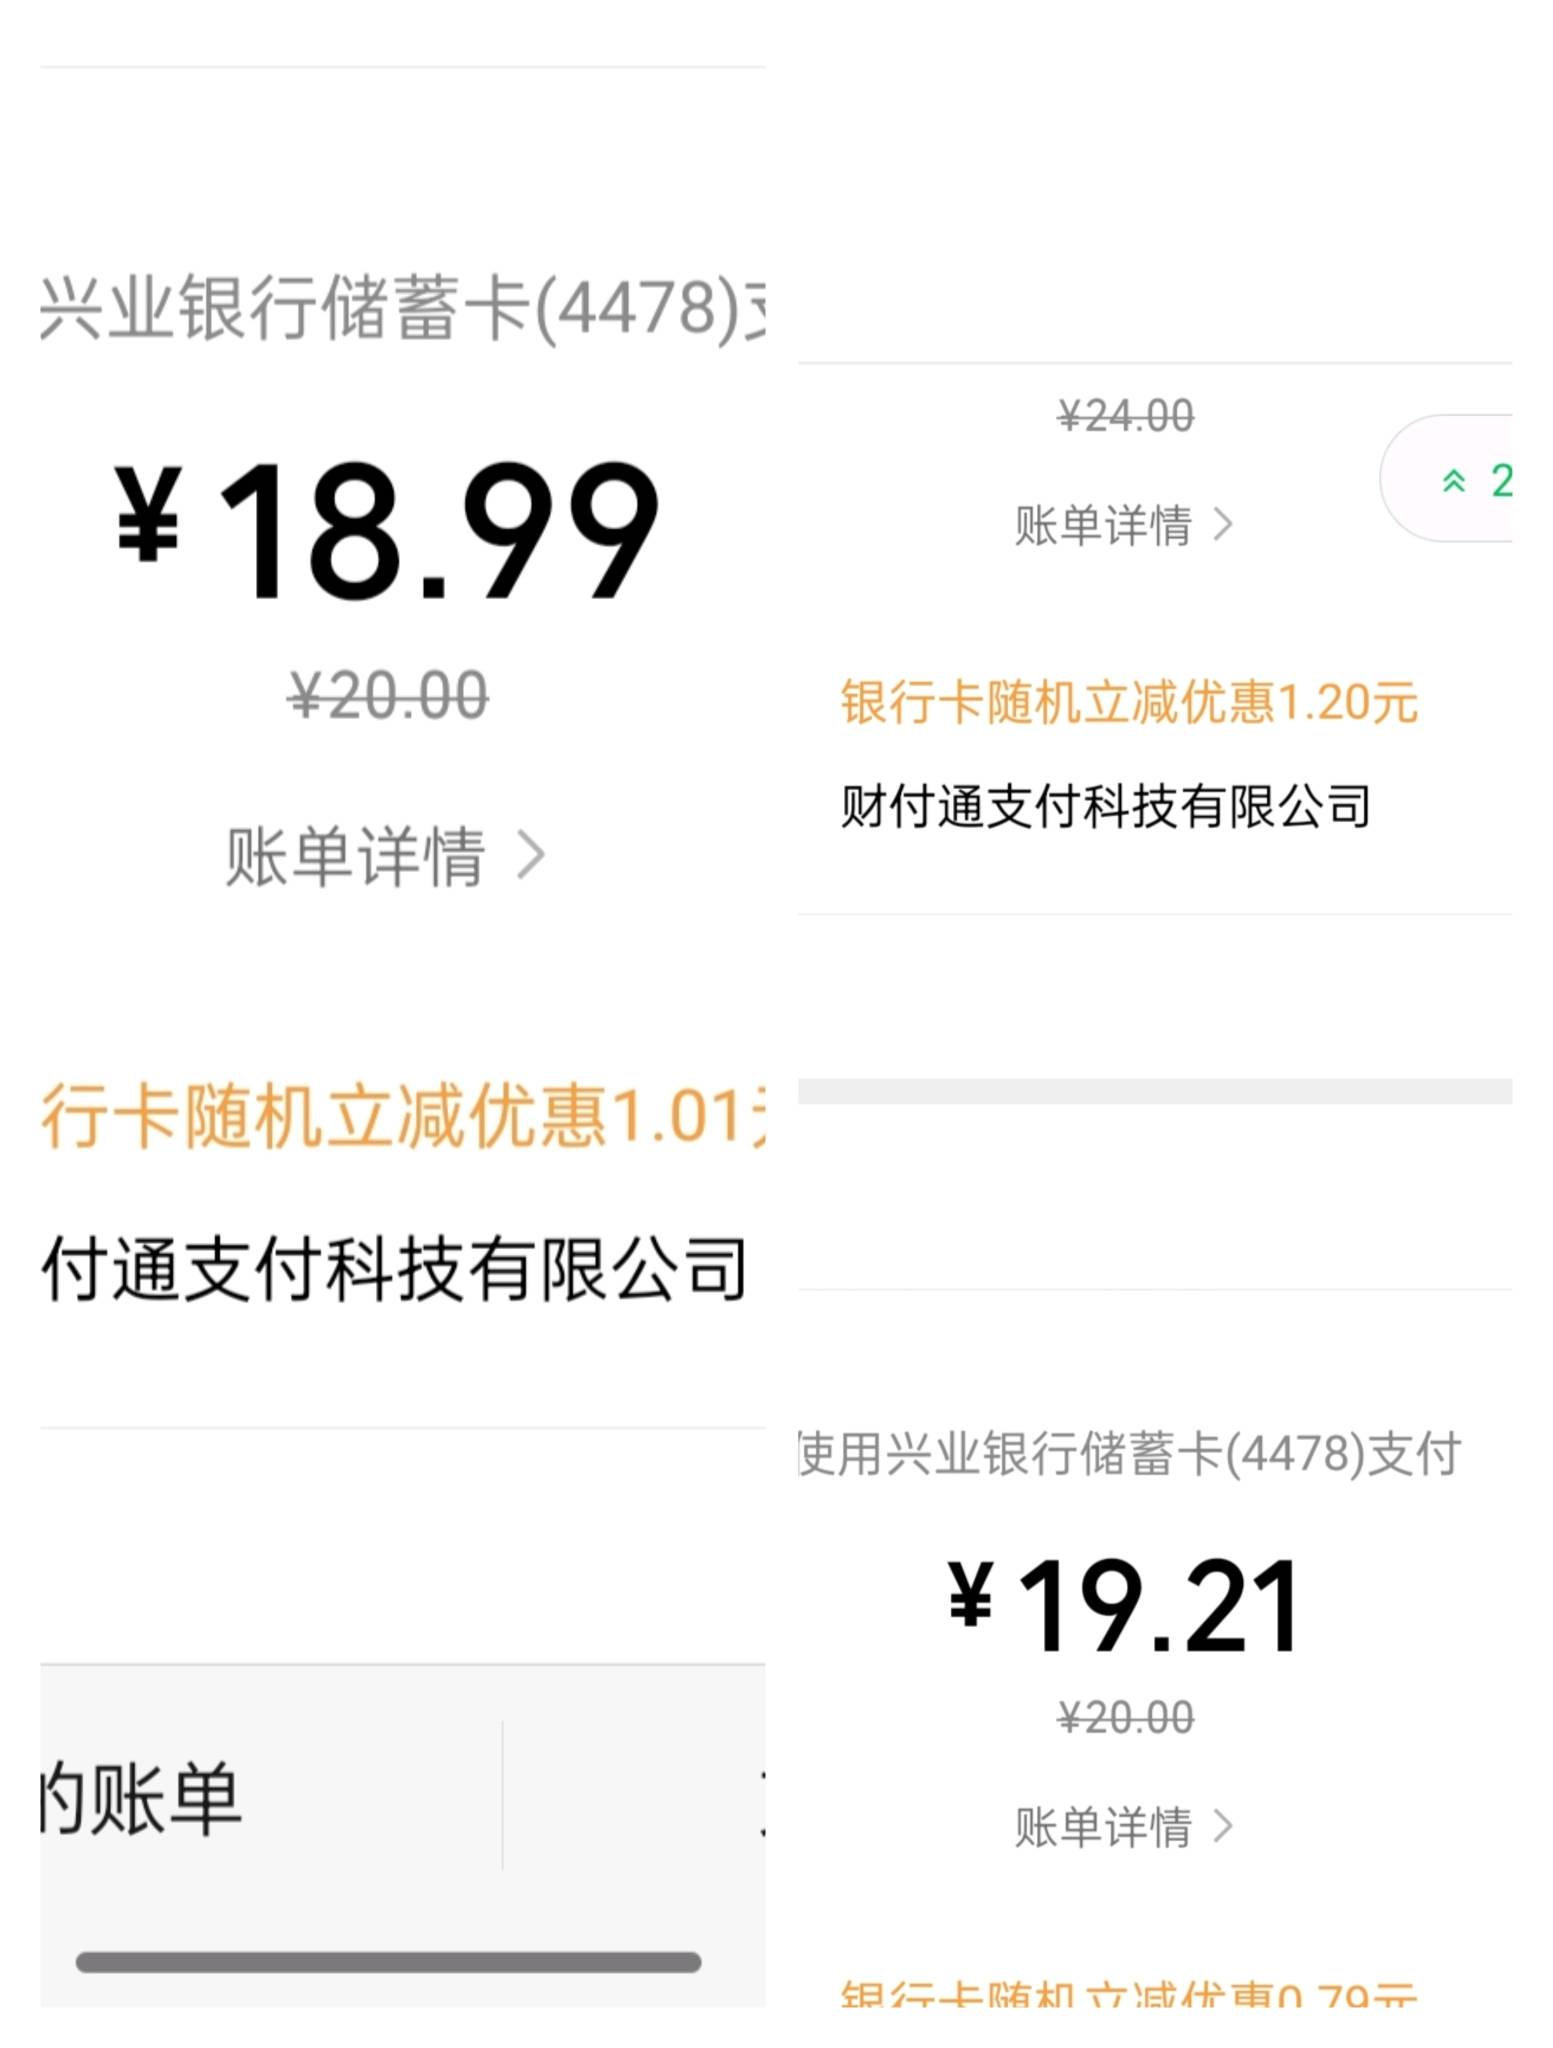Tap 付通支付科技有限公司 under the 1.01 discount
The image size is (1553, 2048).
click(x=394, y=1269)
